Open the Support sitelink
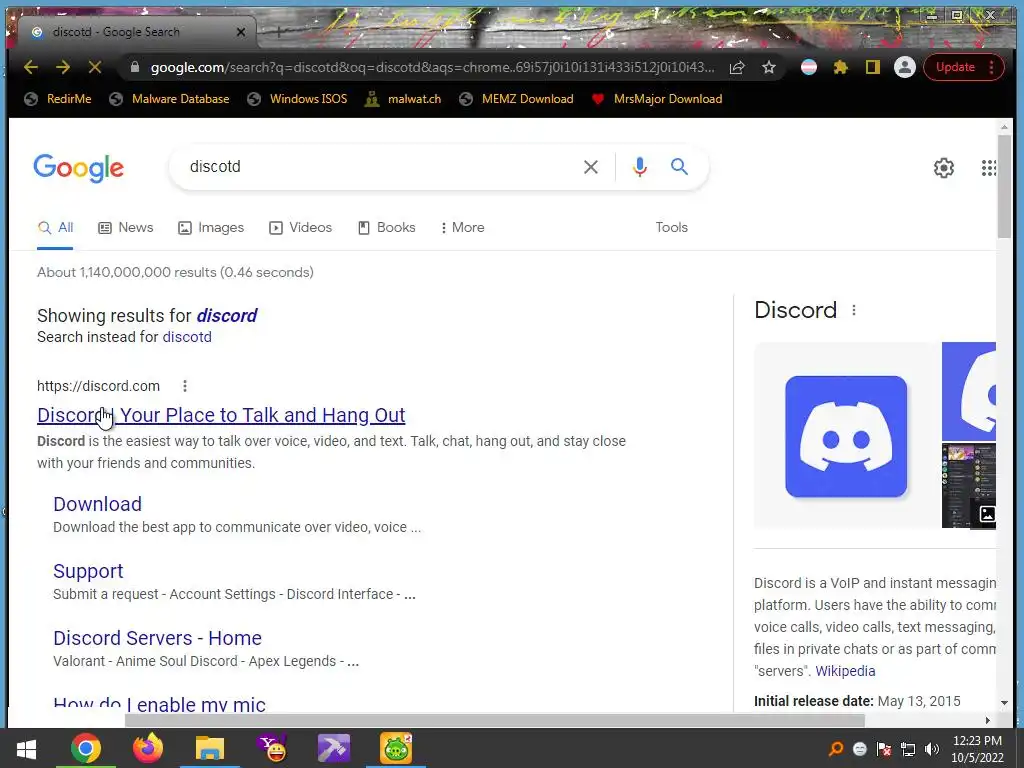The width and height of the screenshot is (1024, 768). point(88,571)
